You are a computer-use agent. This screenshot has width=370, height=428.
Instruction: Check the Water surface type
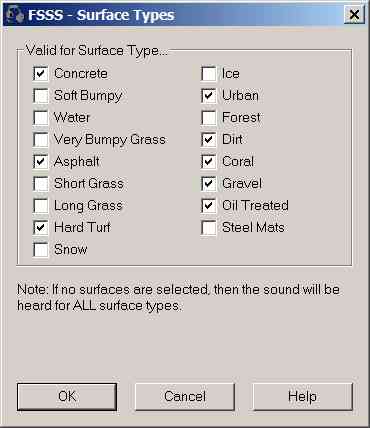click(41, 118)
